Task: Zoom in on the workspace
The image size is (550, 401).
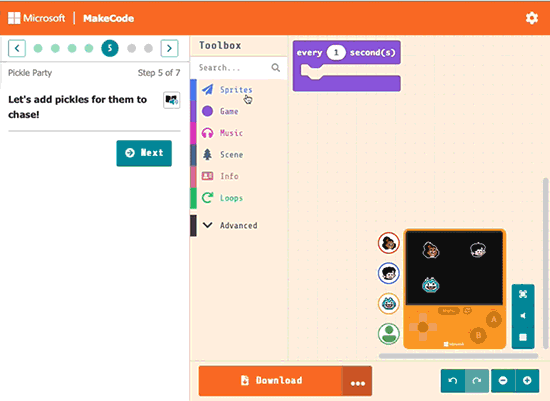Action: point(527,380)
